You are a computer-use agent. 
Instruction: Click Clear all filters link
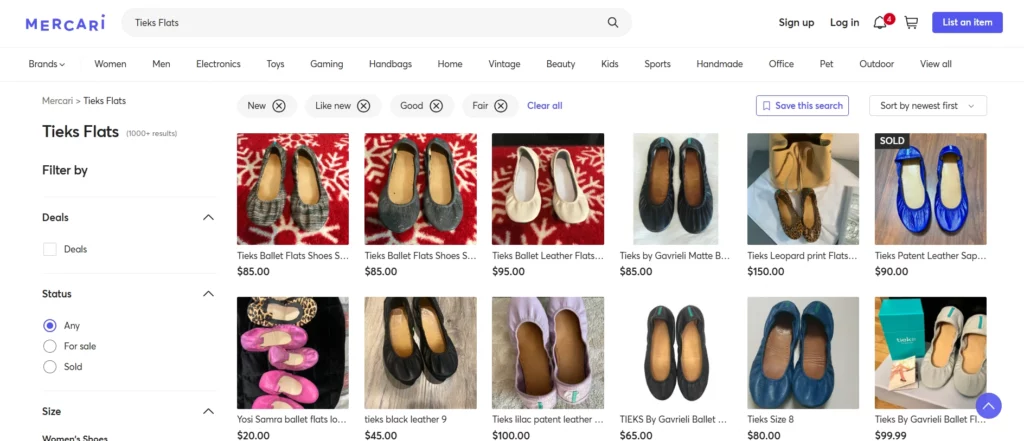point(545,106)
